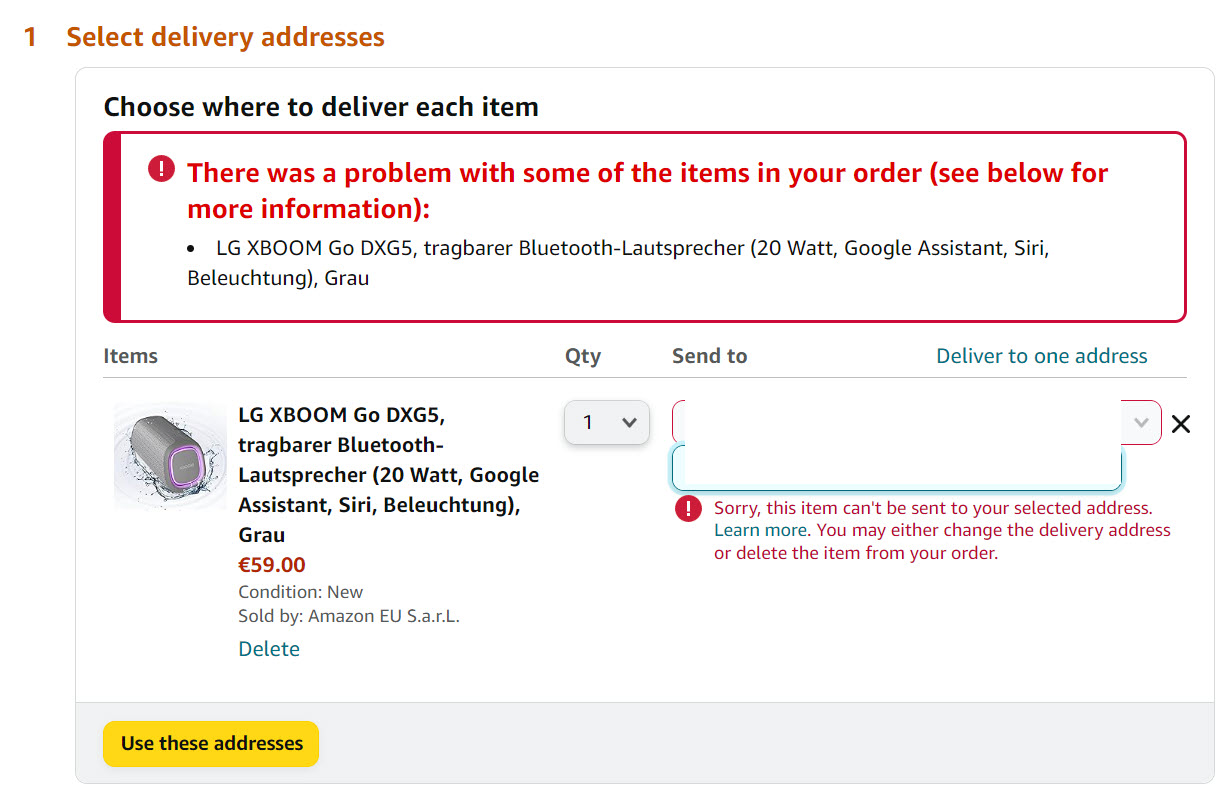1224x794 pixels.
Task: Expand the Send to address dropdown arrow
Action: 1141,423
